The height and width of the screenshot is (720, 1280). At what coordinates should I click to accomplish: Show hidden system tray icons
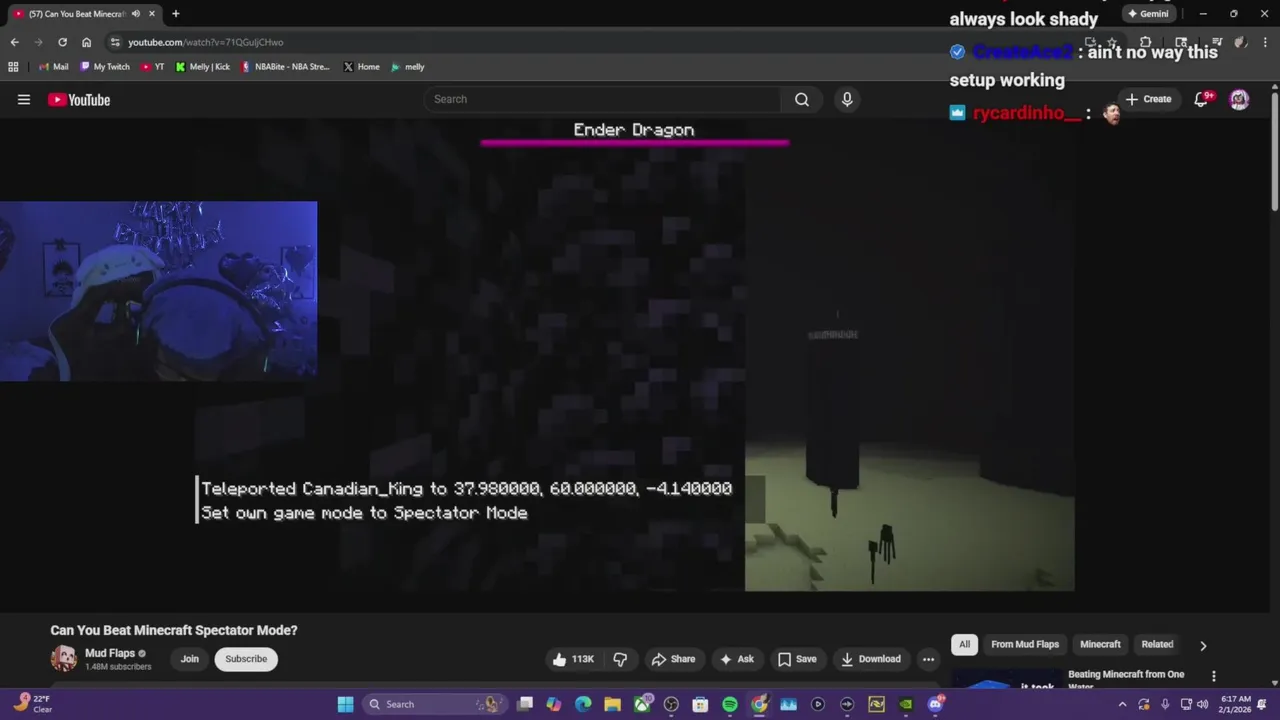click(x=1122, y=704)
